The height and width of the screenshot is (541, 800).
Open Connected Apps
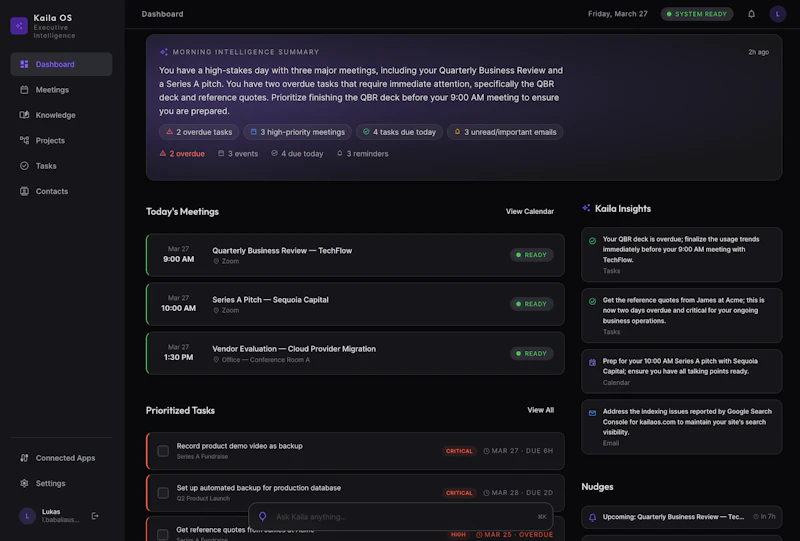tap(61, 458)
